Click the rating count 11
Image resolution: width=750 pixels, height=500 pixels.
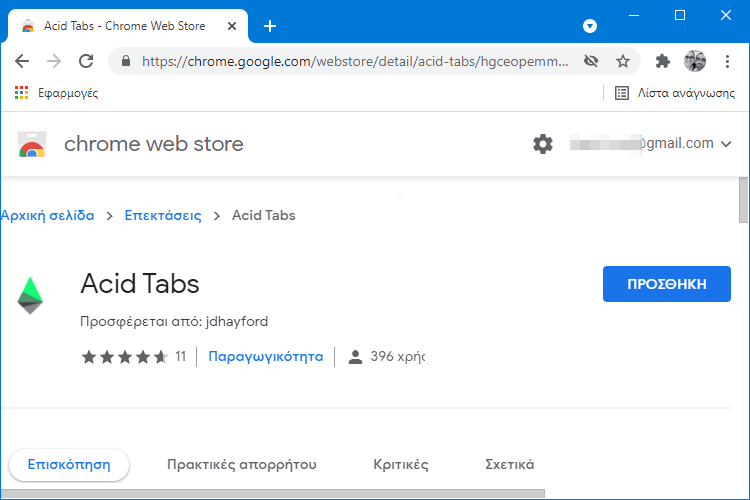(180, 356)
